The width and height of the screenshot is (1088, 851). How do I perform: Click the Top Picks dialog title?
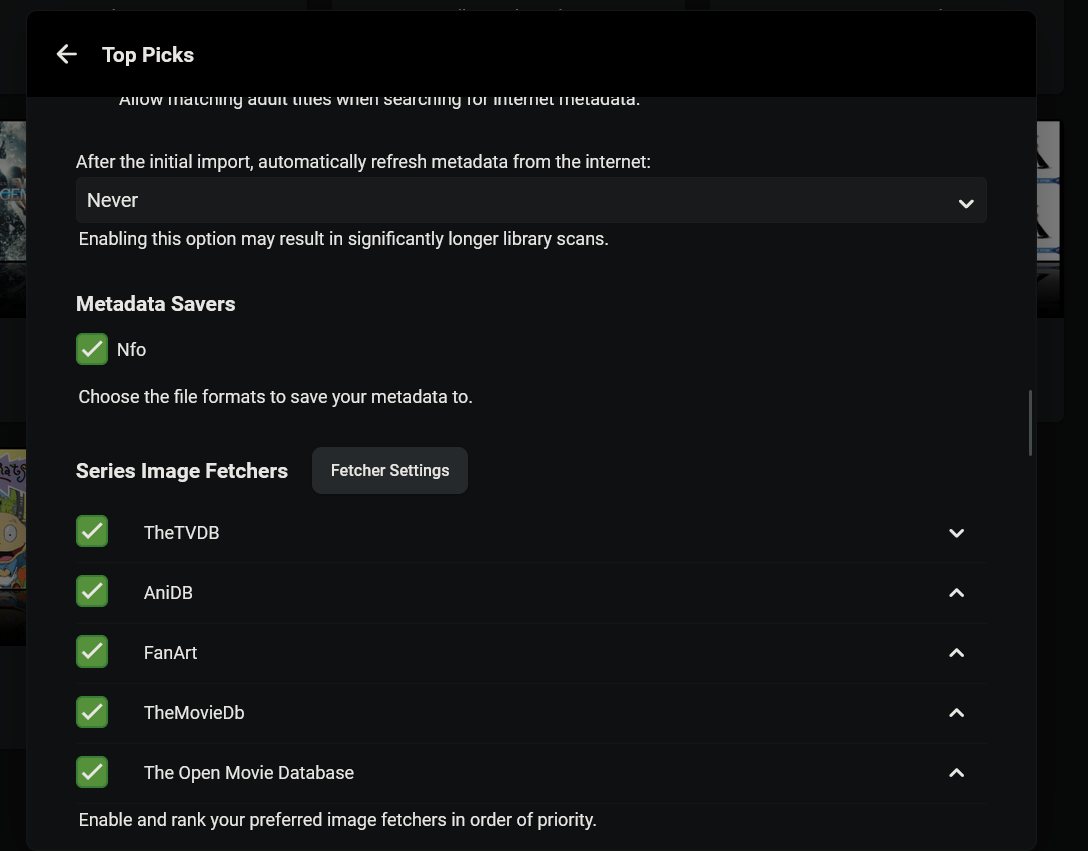148,55
